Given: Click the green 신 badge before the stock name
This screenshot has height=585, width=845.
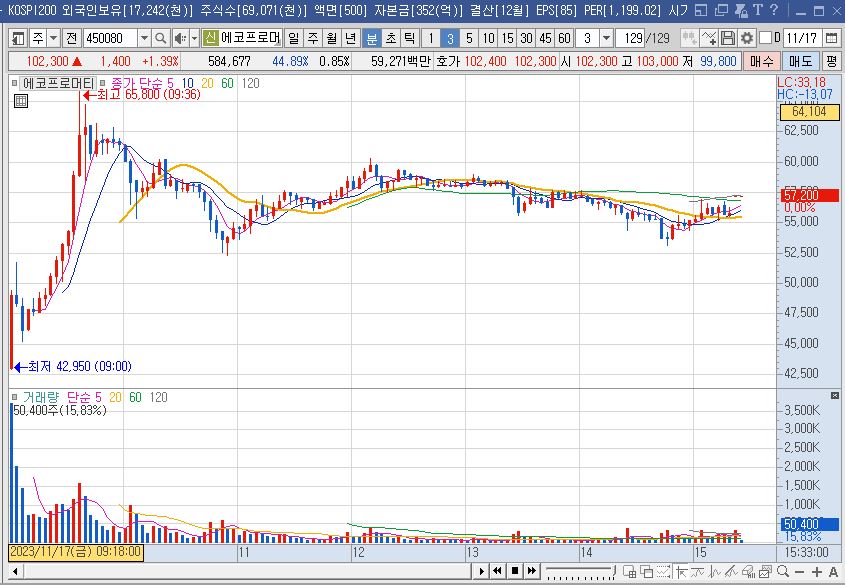Looking at the screenshot, I should (x=210, y=38).
